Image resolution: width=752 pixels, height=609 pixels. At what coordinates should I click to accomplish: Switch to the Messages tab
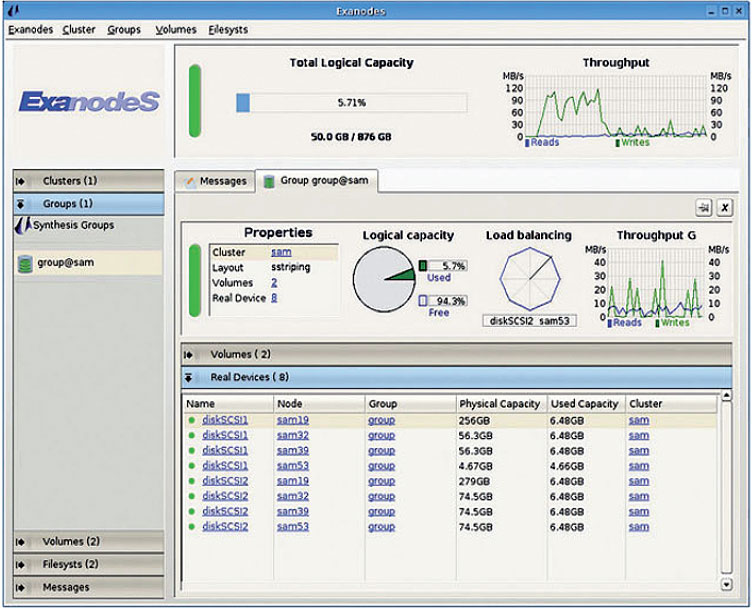(213, 181)
